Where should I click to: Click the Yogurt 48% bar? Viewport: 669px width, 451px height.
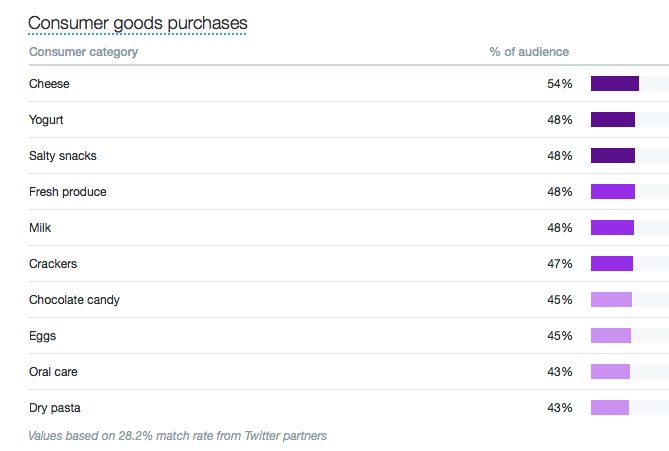(613, 120)
